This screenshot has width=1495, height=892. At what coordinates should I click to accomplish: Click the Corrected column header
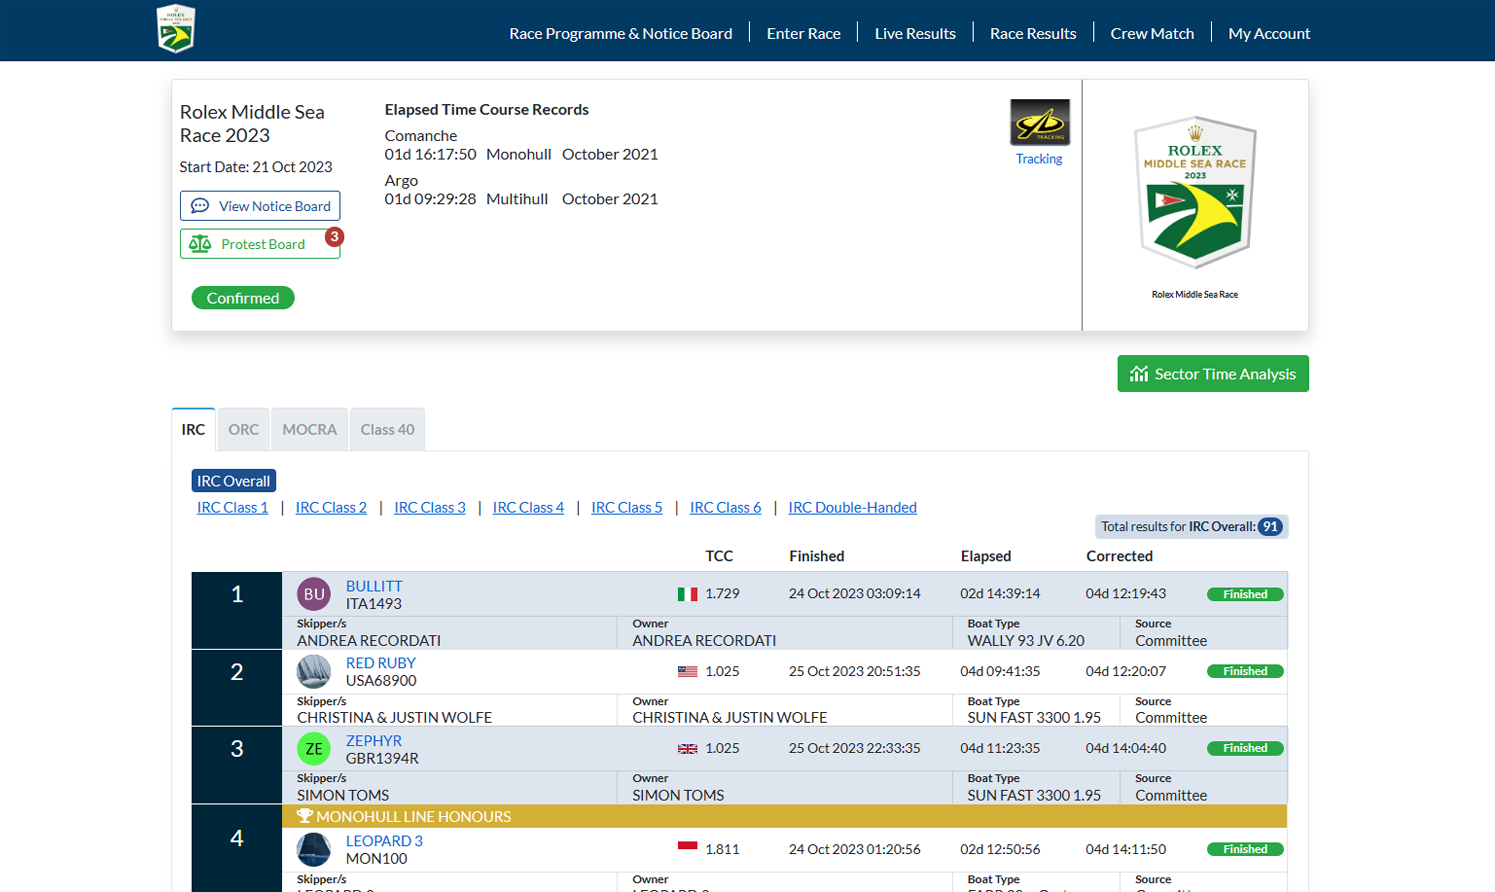click(1120, 556)
